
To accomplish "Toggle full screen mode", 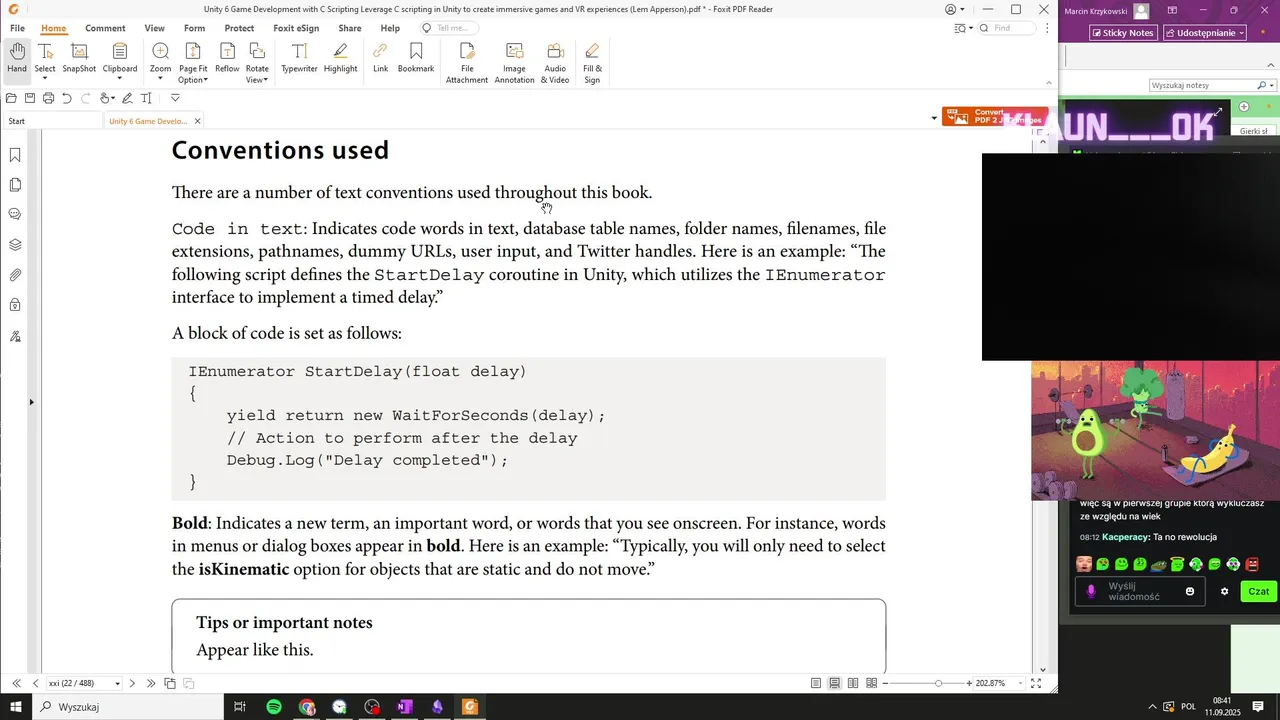I will 1036,683.
